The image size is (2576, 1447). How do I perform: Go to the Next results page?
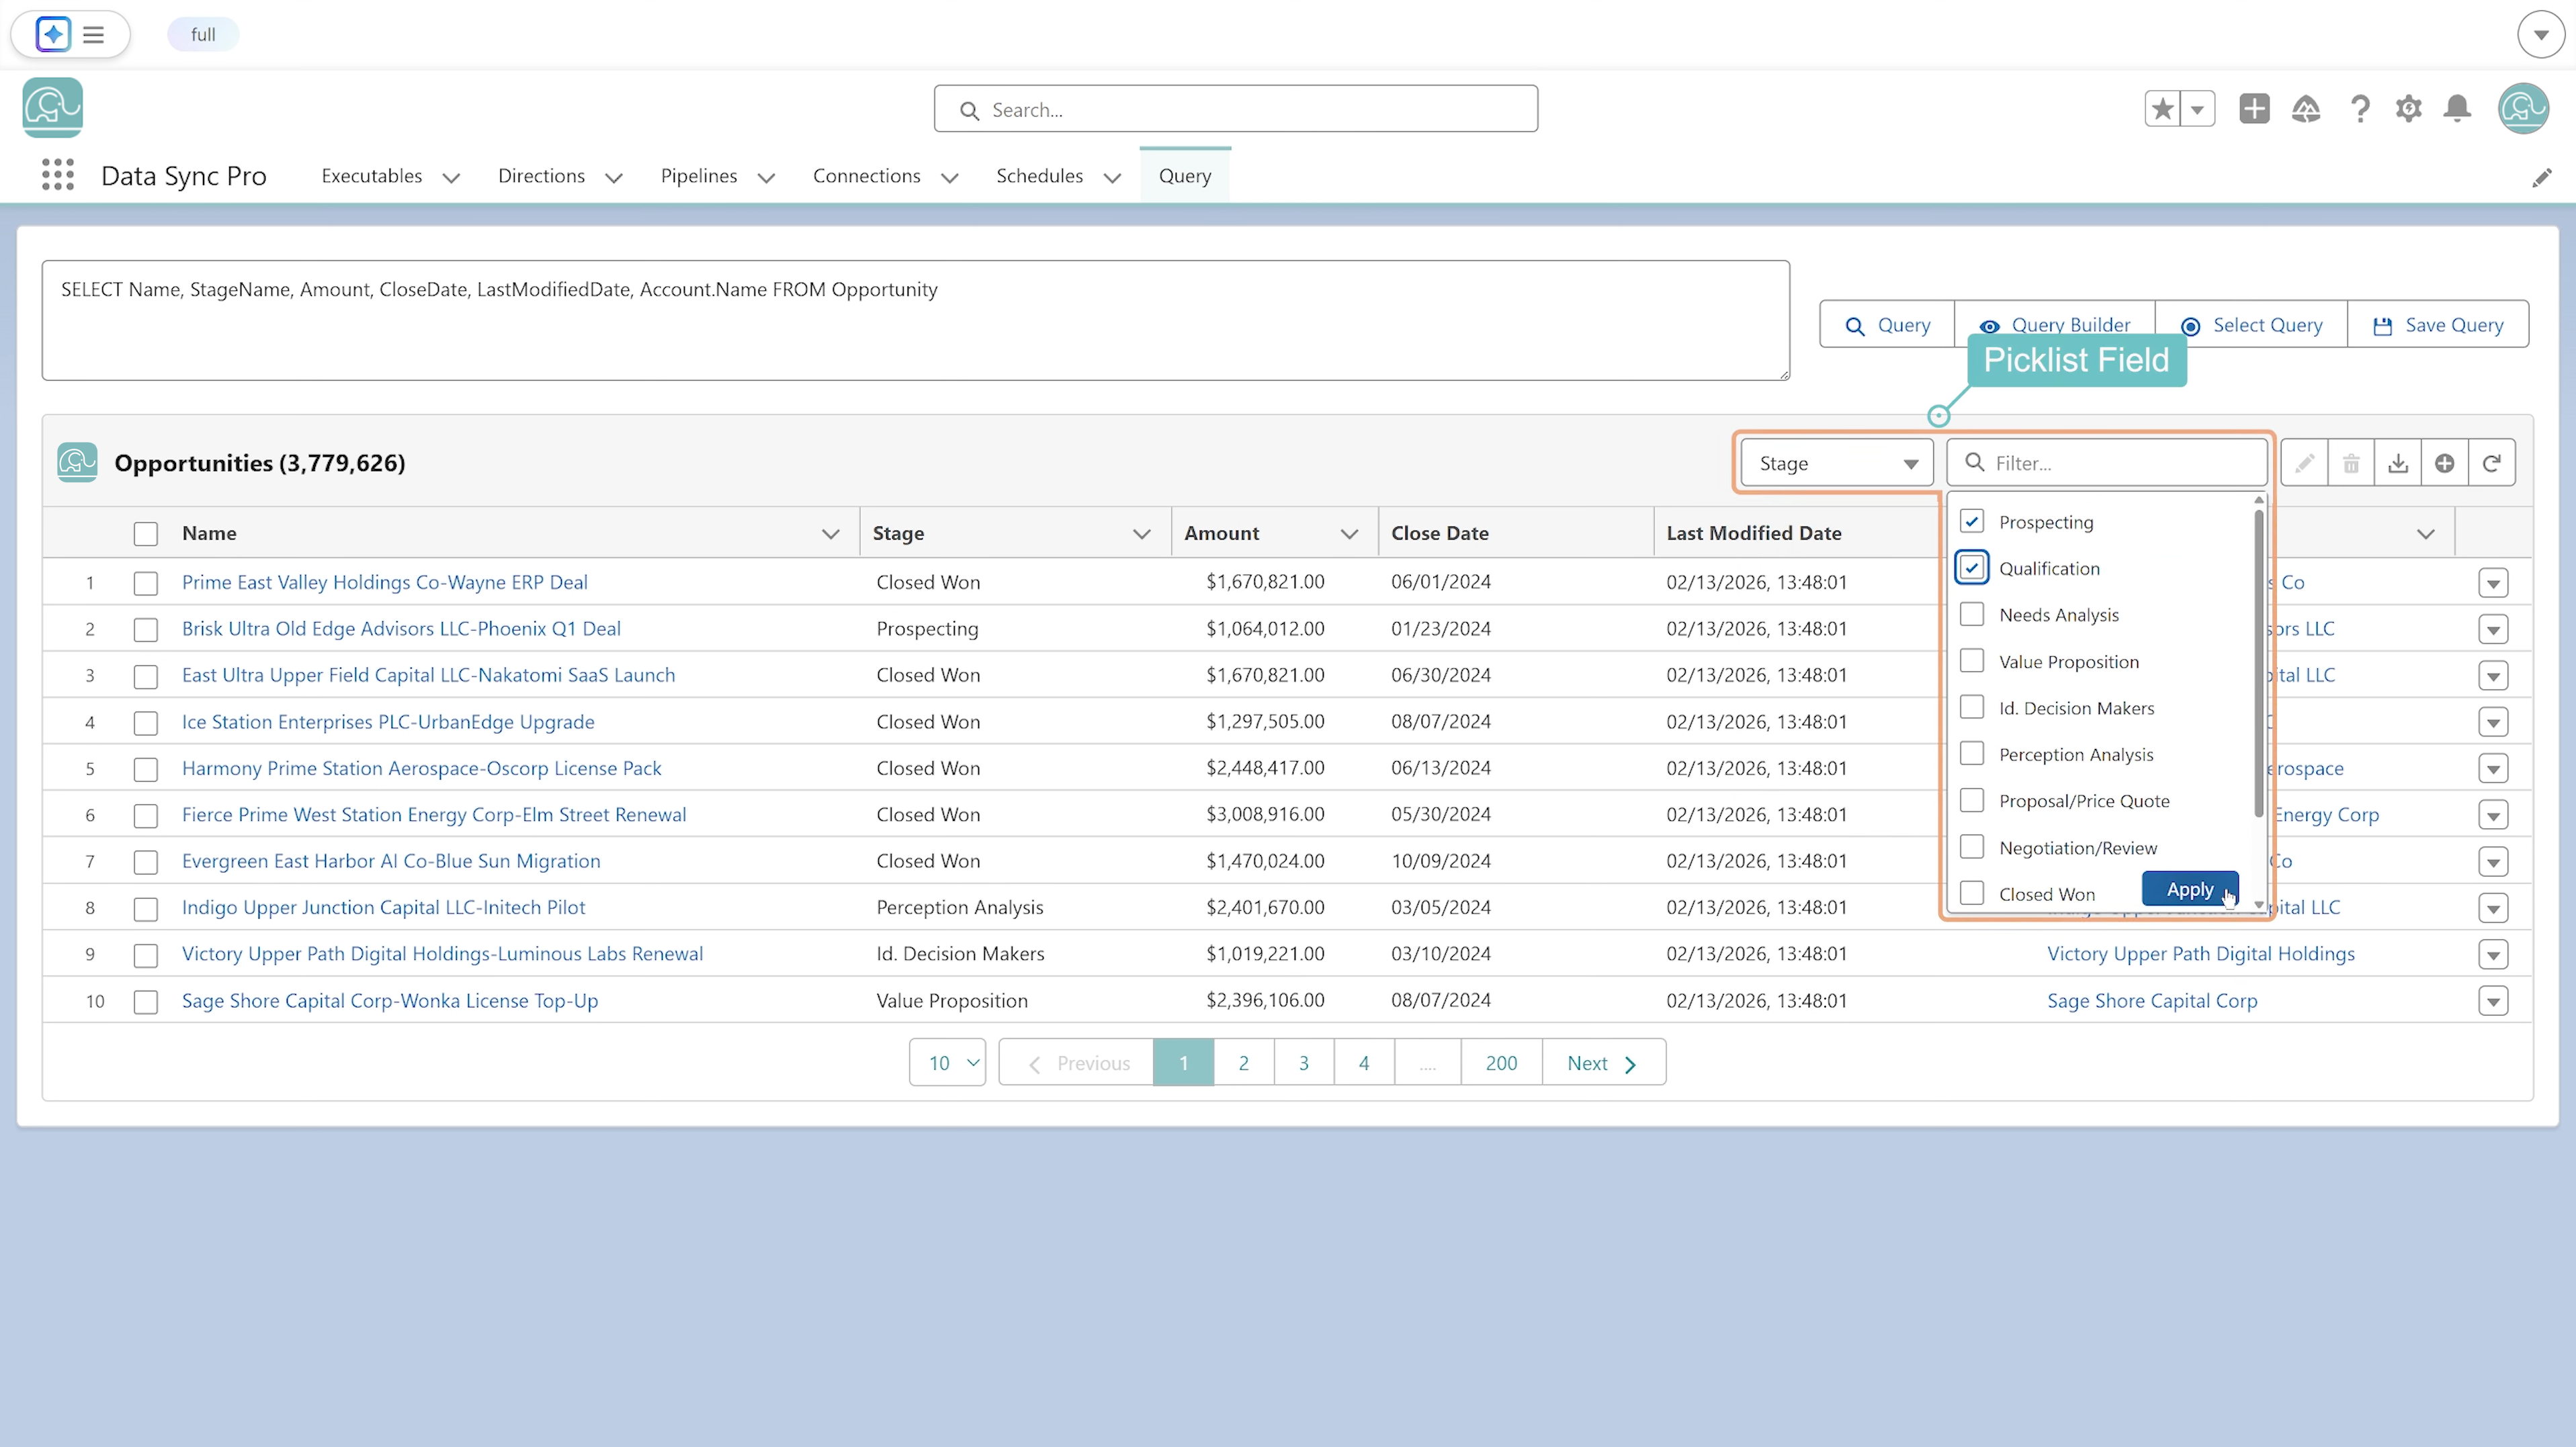1603,1063
